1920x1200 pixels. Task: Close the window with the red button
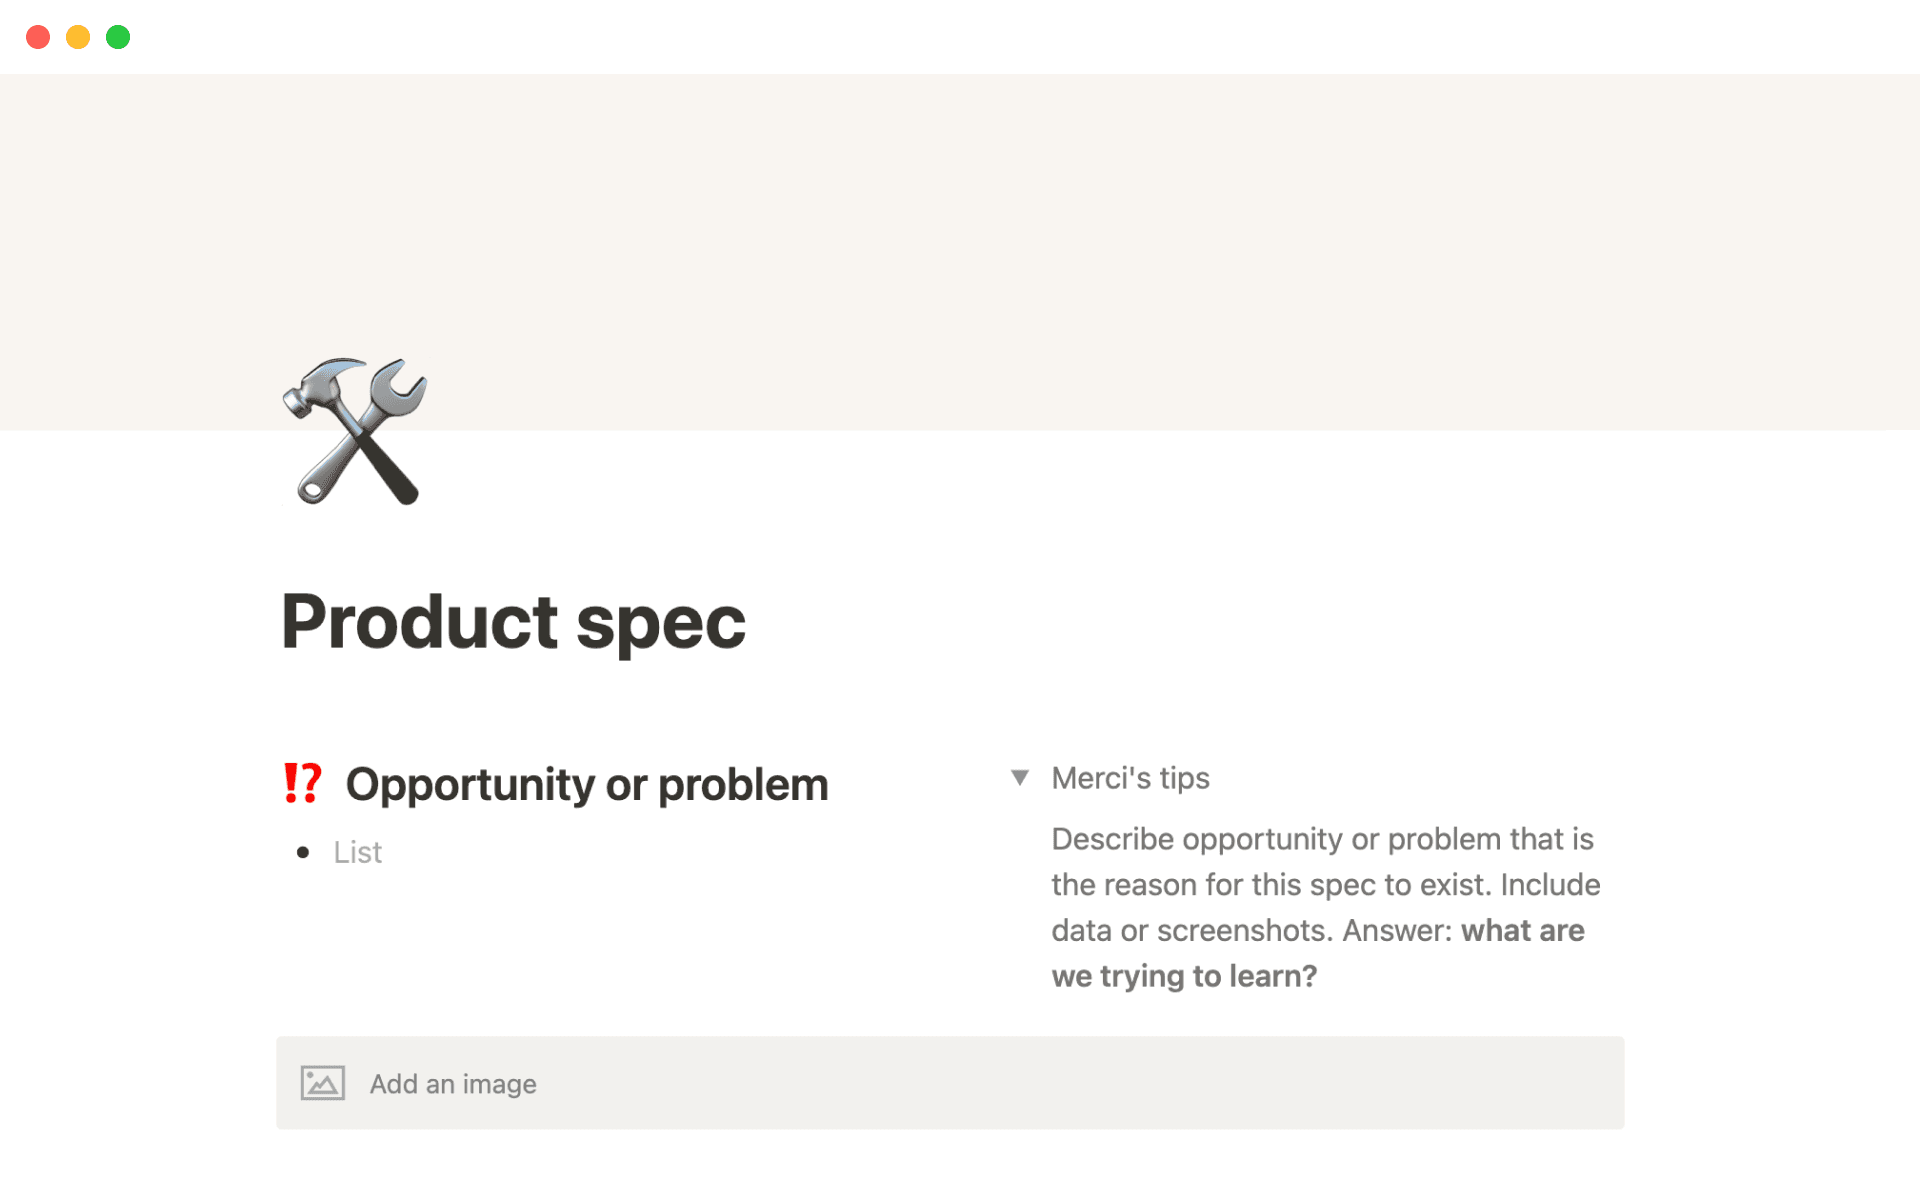38,37
